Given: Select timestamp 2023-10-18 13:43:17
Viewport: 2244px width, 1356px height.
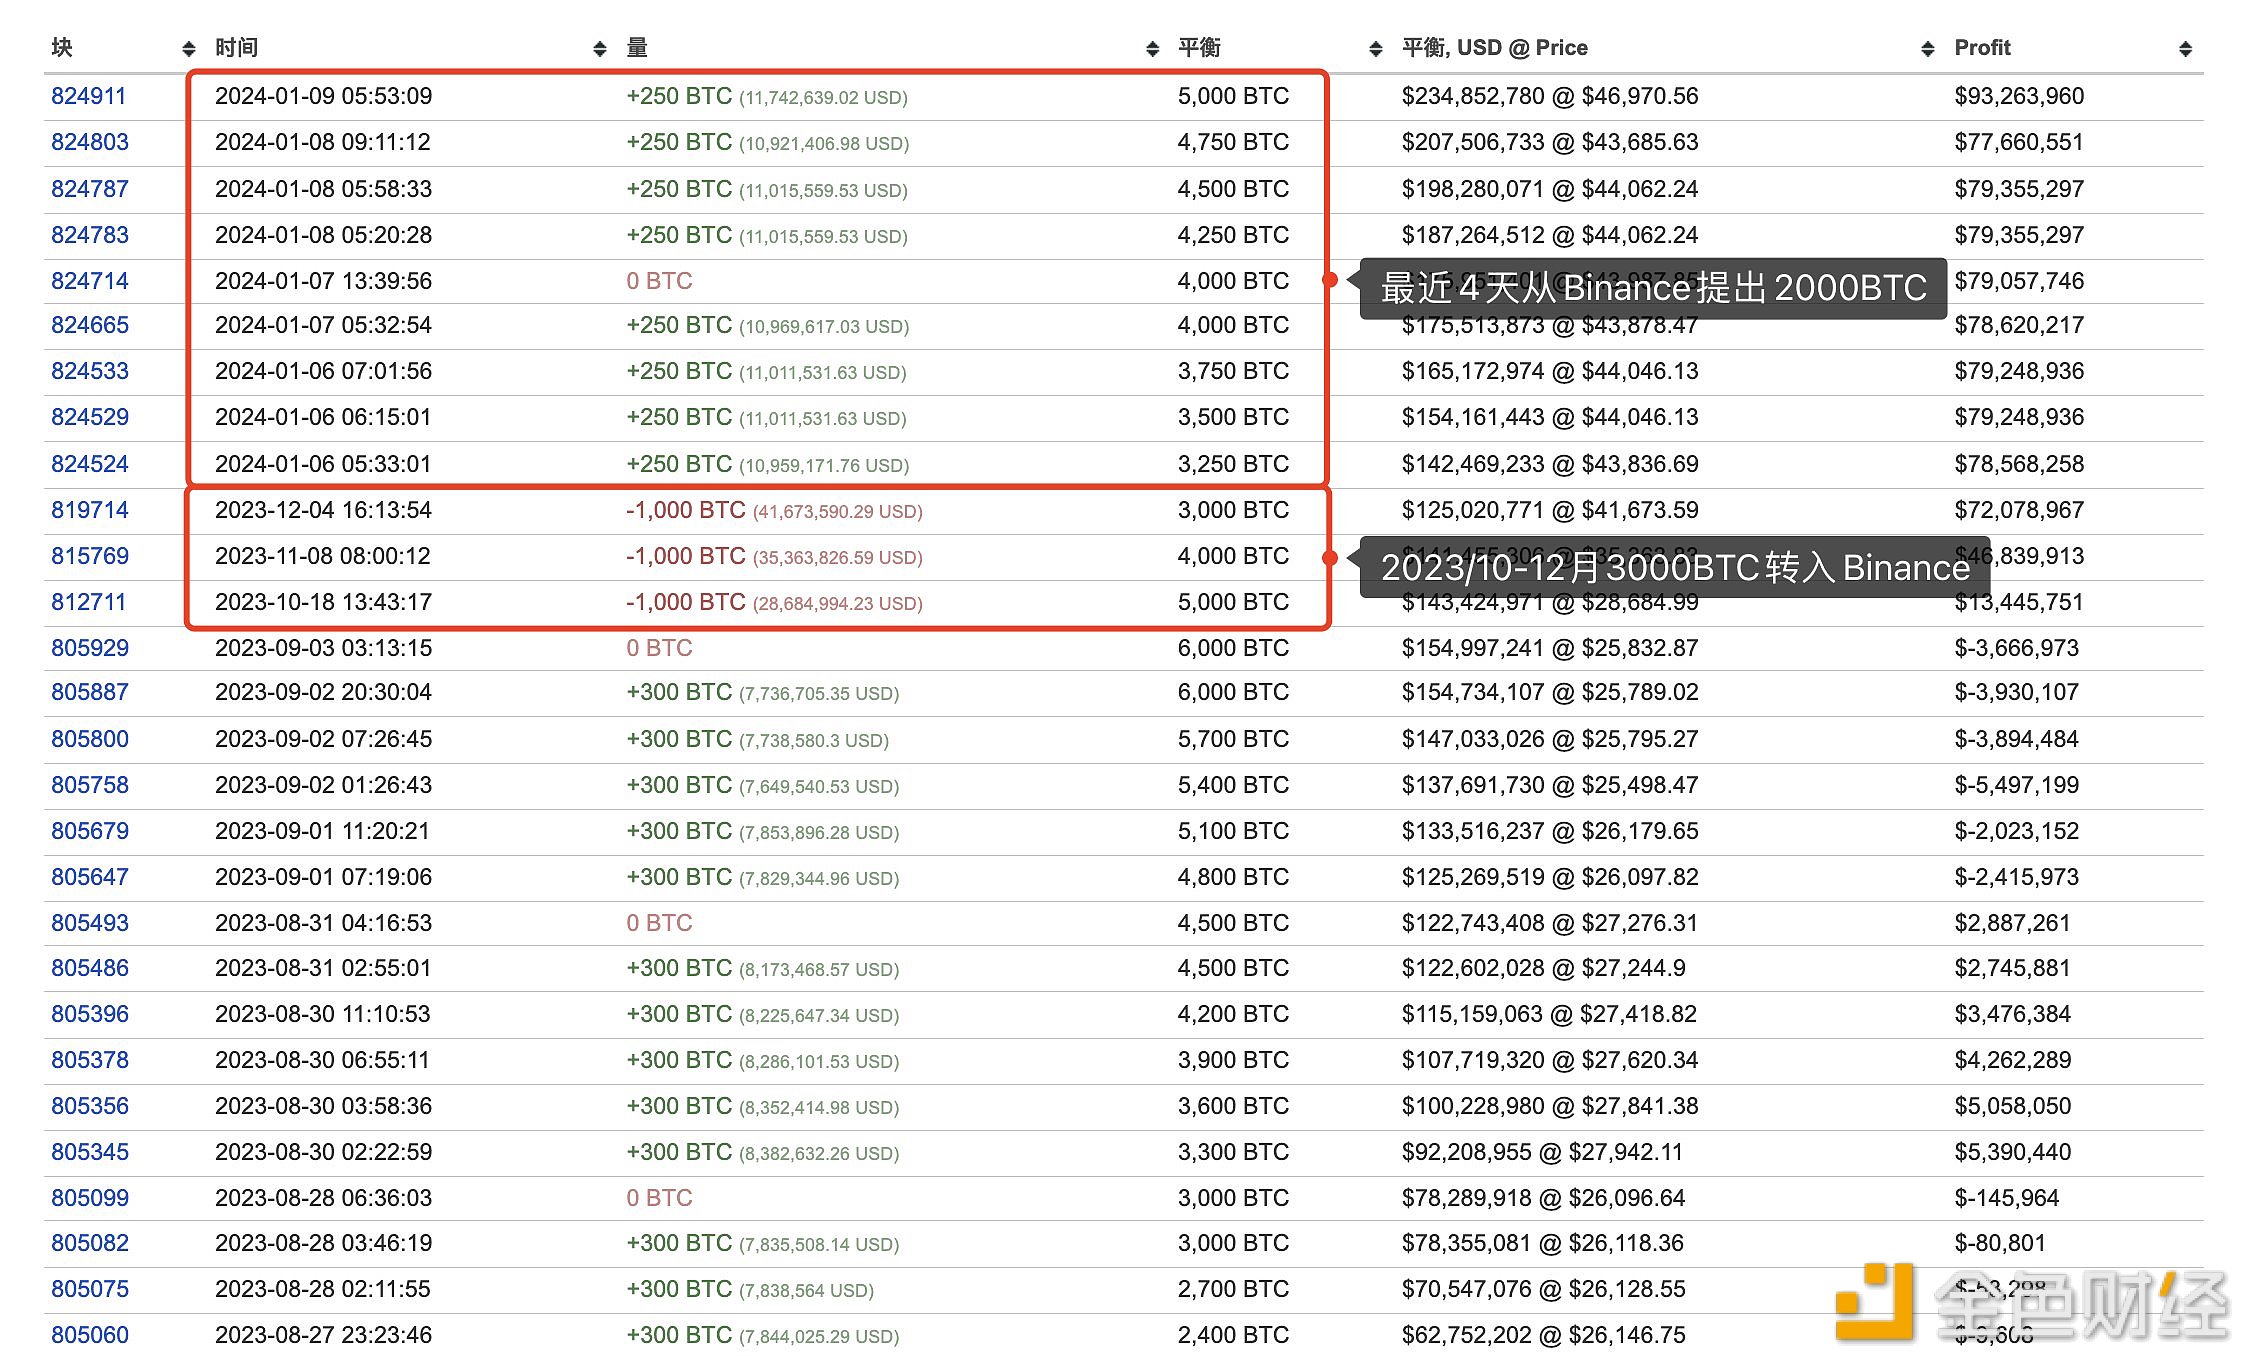Looking at the screenshot, I should [x=324, y=602].
